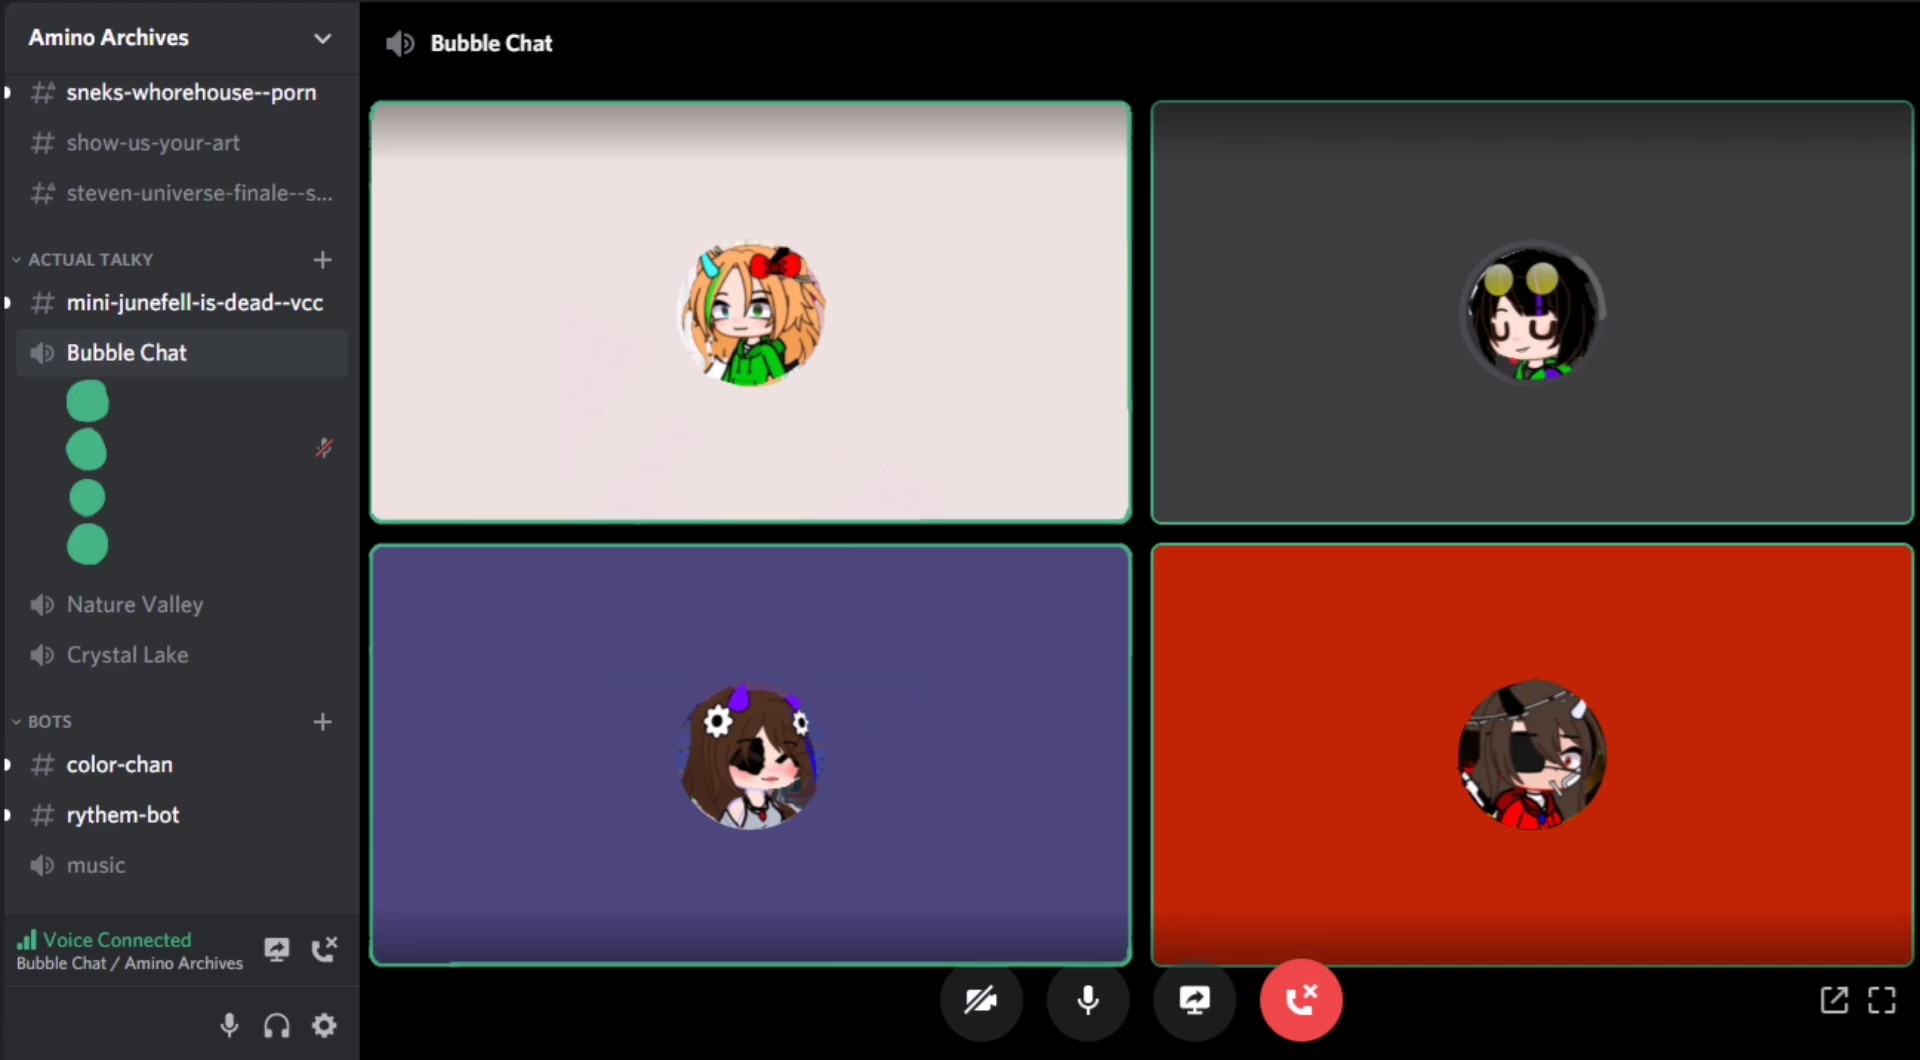Collapse the ACTUAL TALKY category
The width and height of the screenshot is (1920, 1060).
[90, 260]
